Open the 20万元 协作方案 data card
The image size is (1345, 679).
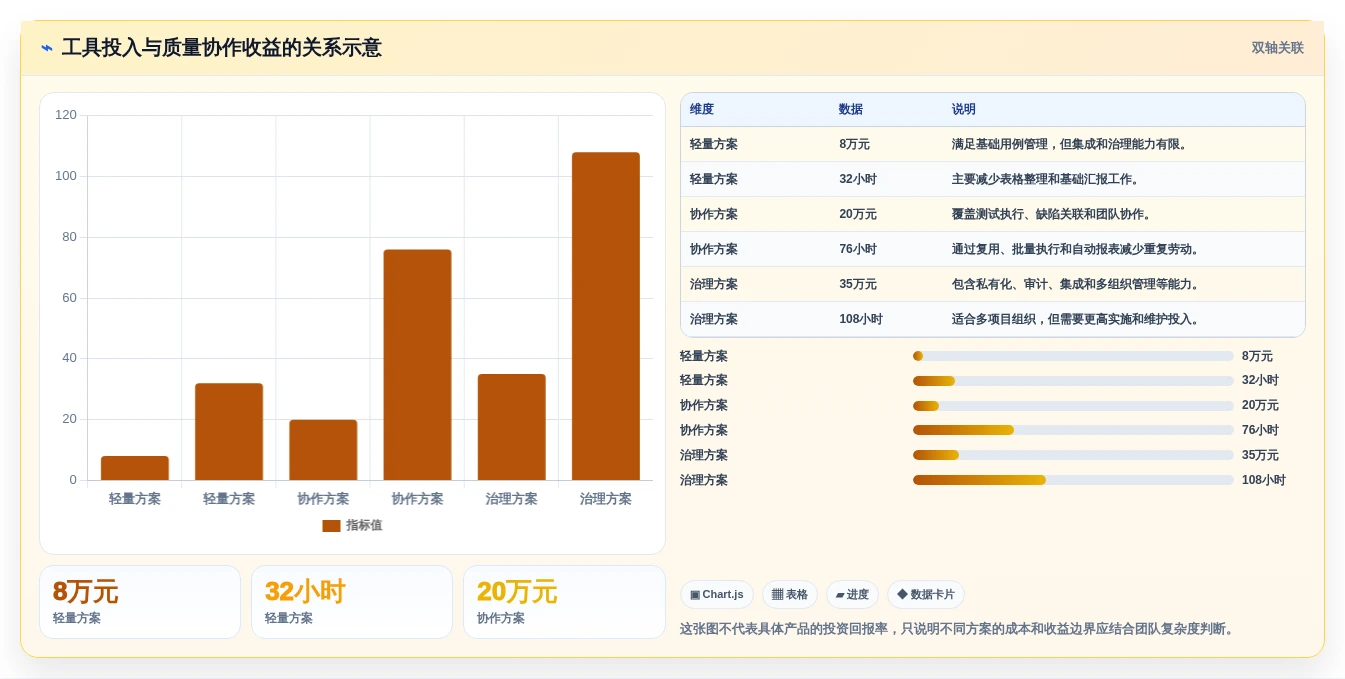pos(564,602)
